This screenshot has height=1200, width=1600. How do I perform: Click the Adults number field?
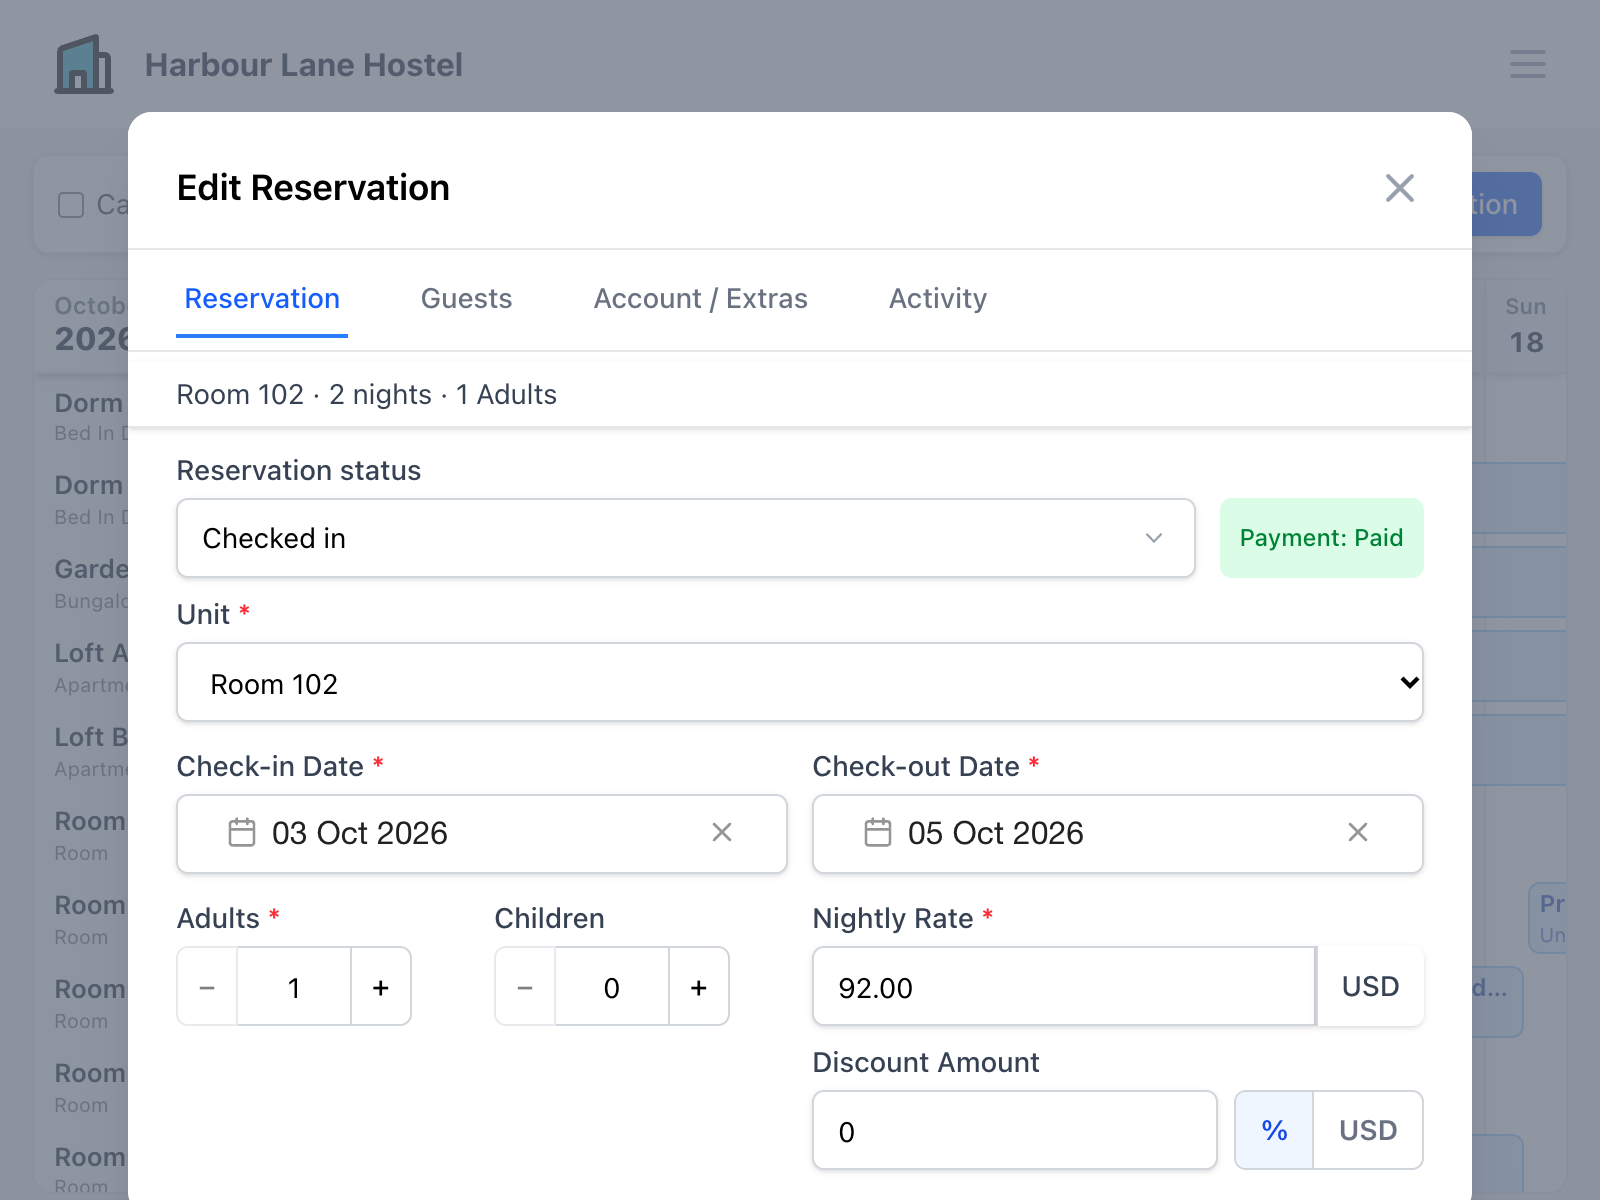click(294, 987)
